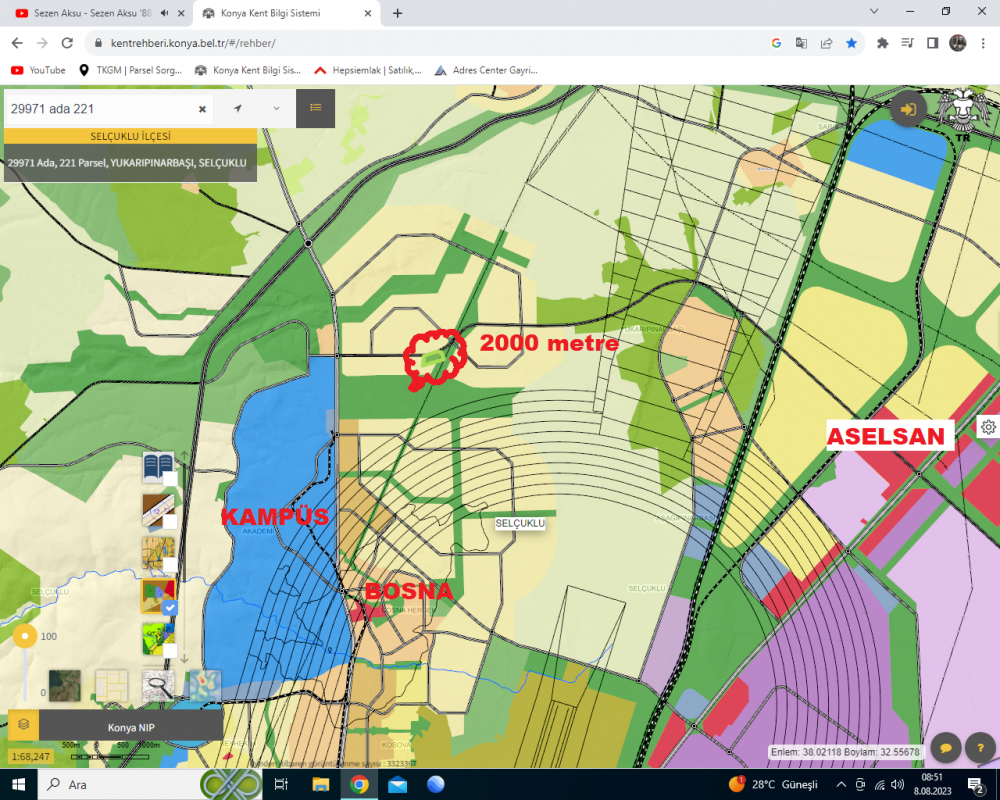
Task: Click the double-headed eagle Konya emblem
Action: 962,115
